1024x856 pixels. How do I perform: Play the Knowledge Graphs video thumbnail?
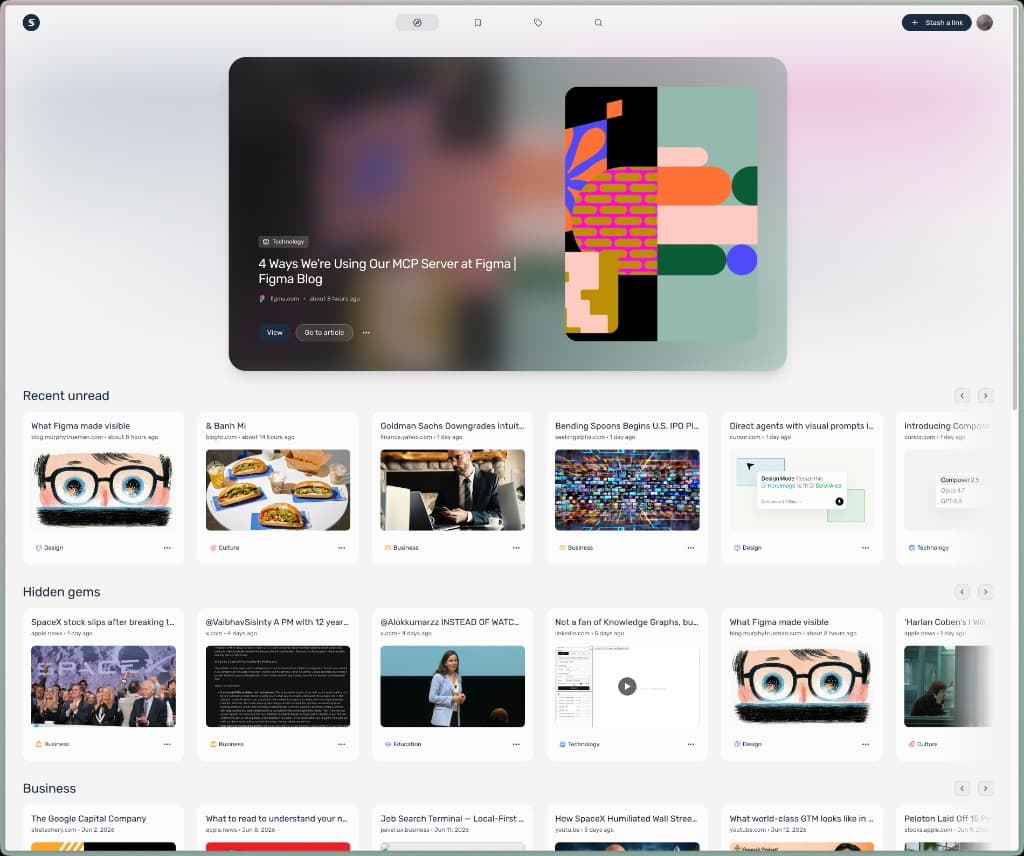[x=627, y=686]
